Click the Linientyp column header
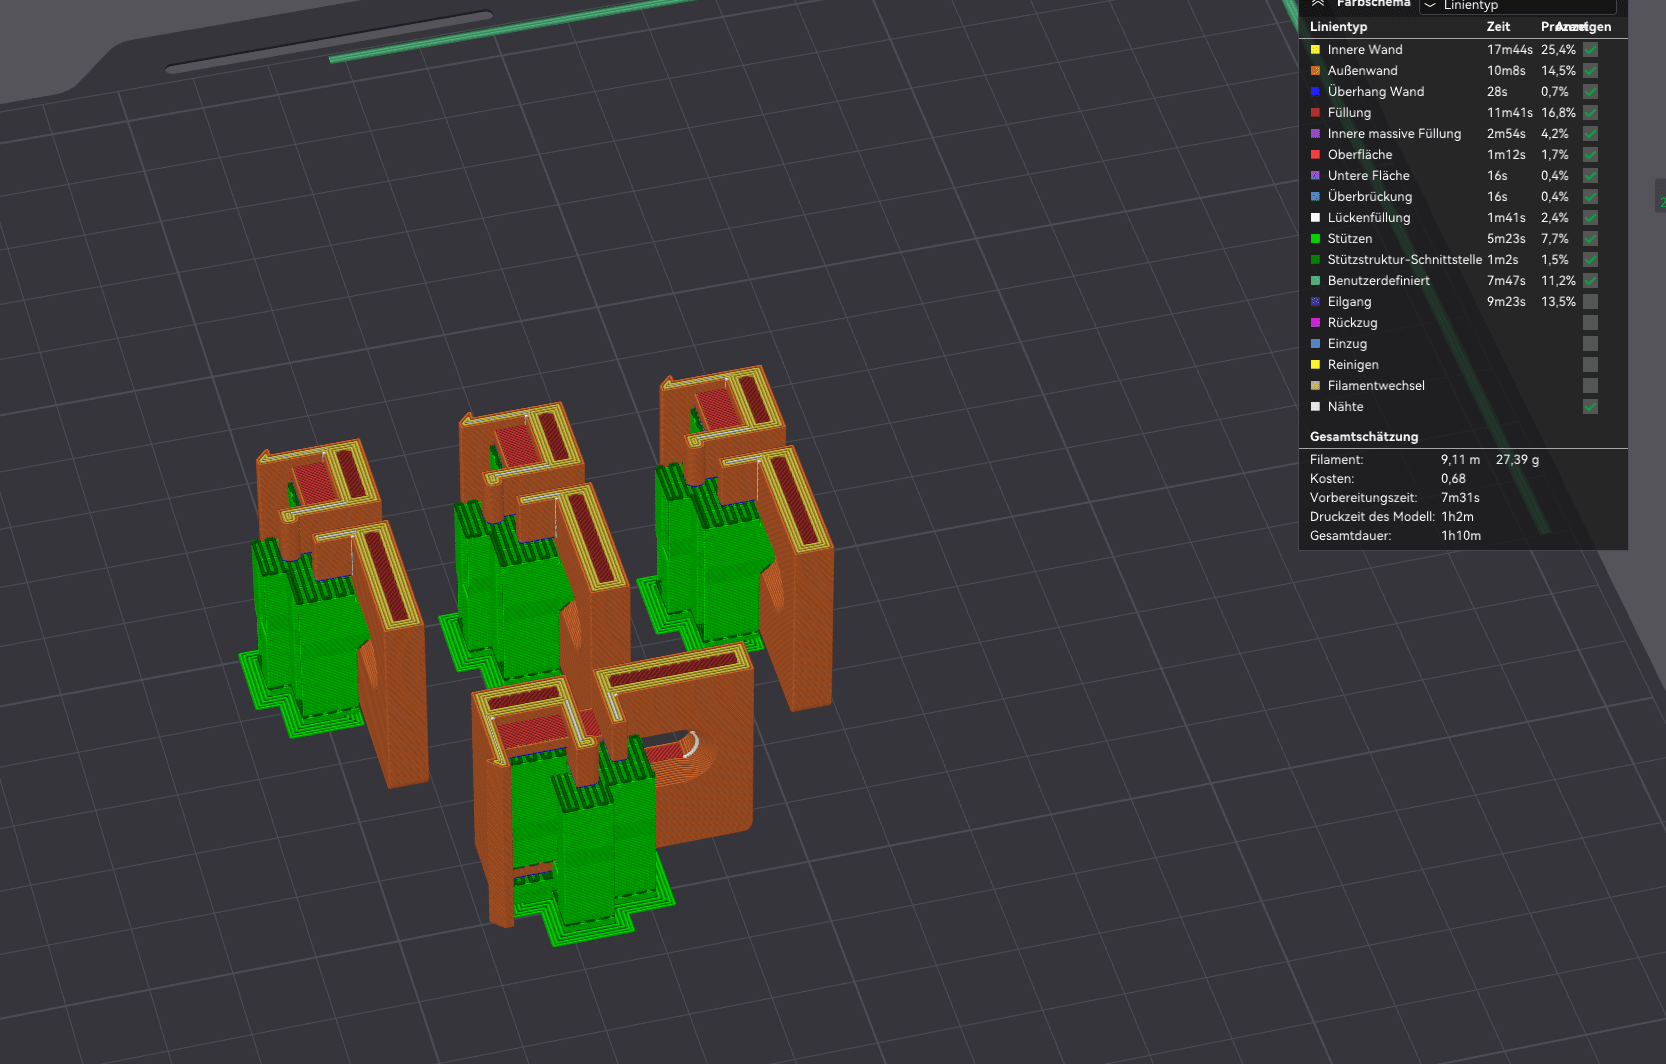Image resolution: width=1666 pixels, height=1064 pixels. pyautogui.click(x=1338, y=27)
